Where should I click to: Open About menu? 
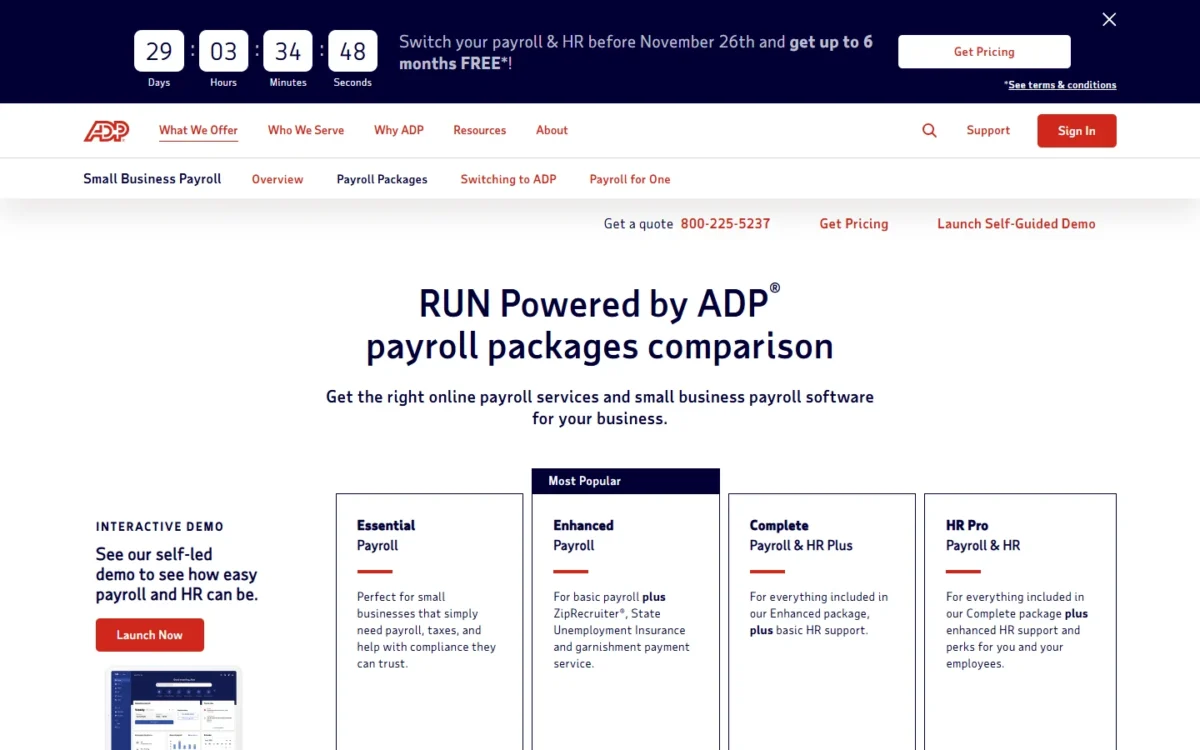click(x=552, y=130)
